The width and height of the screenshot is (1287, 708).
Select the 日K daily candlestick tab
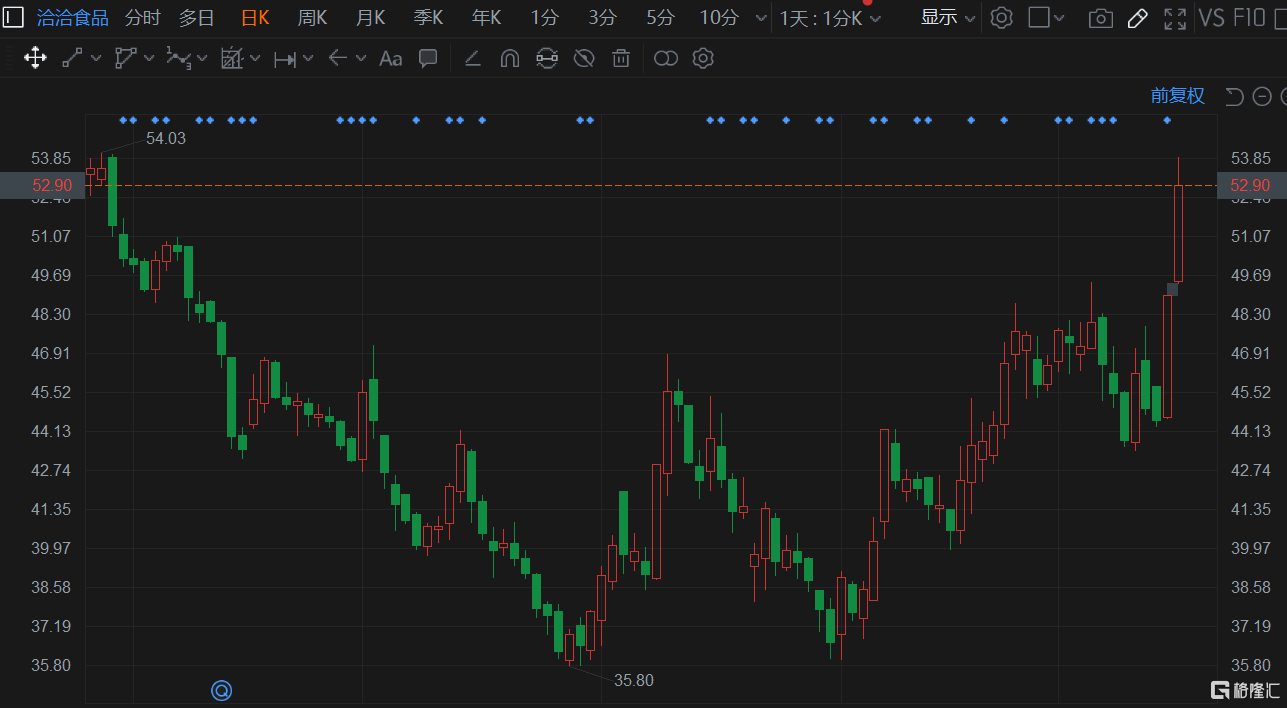(255, 18)
